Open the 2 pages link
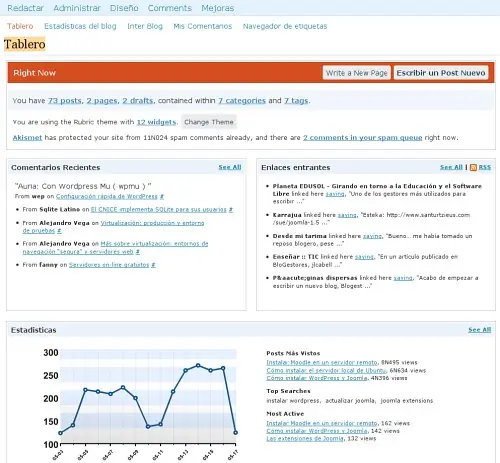 point(102,101)
